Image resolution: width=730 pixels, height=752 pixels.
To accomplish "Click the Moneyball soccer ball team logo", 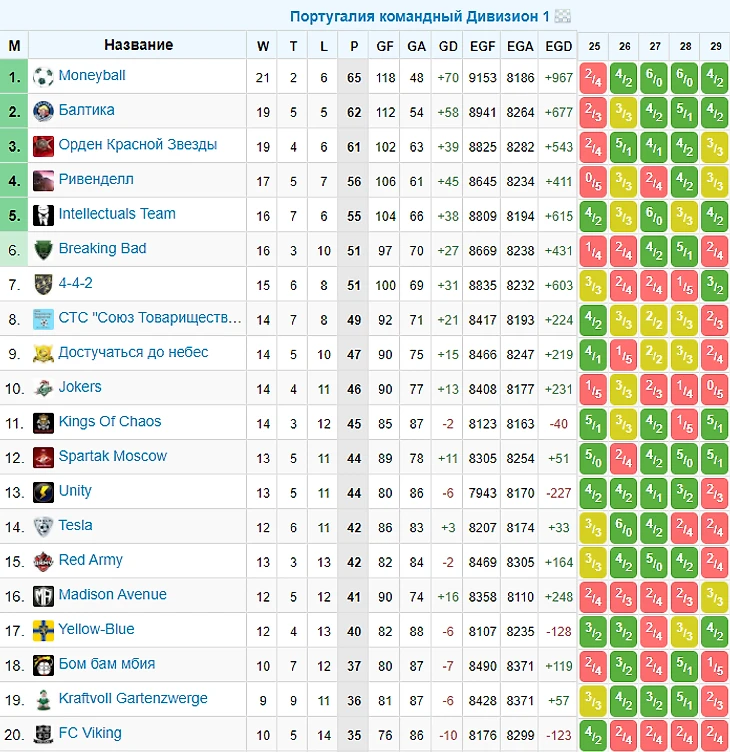I will pyautogui.click(x=43, y=77).
